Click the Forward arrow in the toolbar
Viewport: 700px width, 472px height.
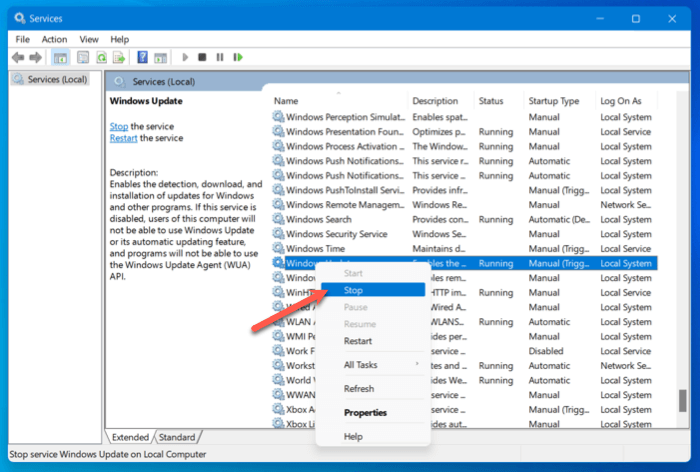(x=35, y=58)
